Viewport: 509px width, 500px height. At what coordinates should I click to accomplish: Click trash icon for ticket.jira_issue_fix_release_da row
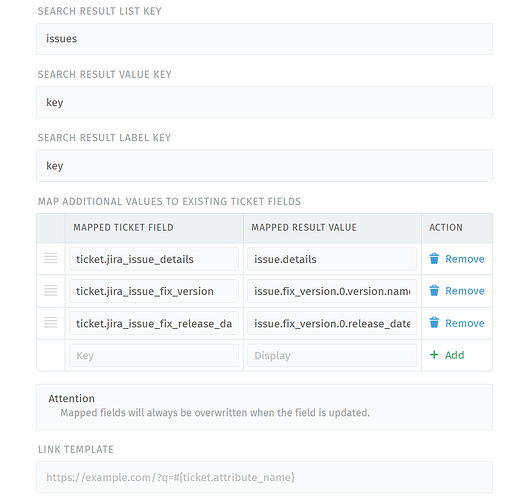(434, 323)
